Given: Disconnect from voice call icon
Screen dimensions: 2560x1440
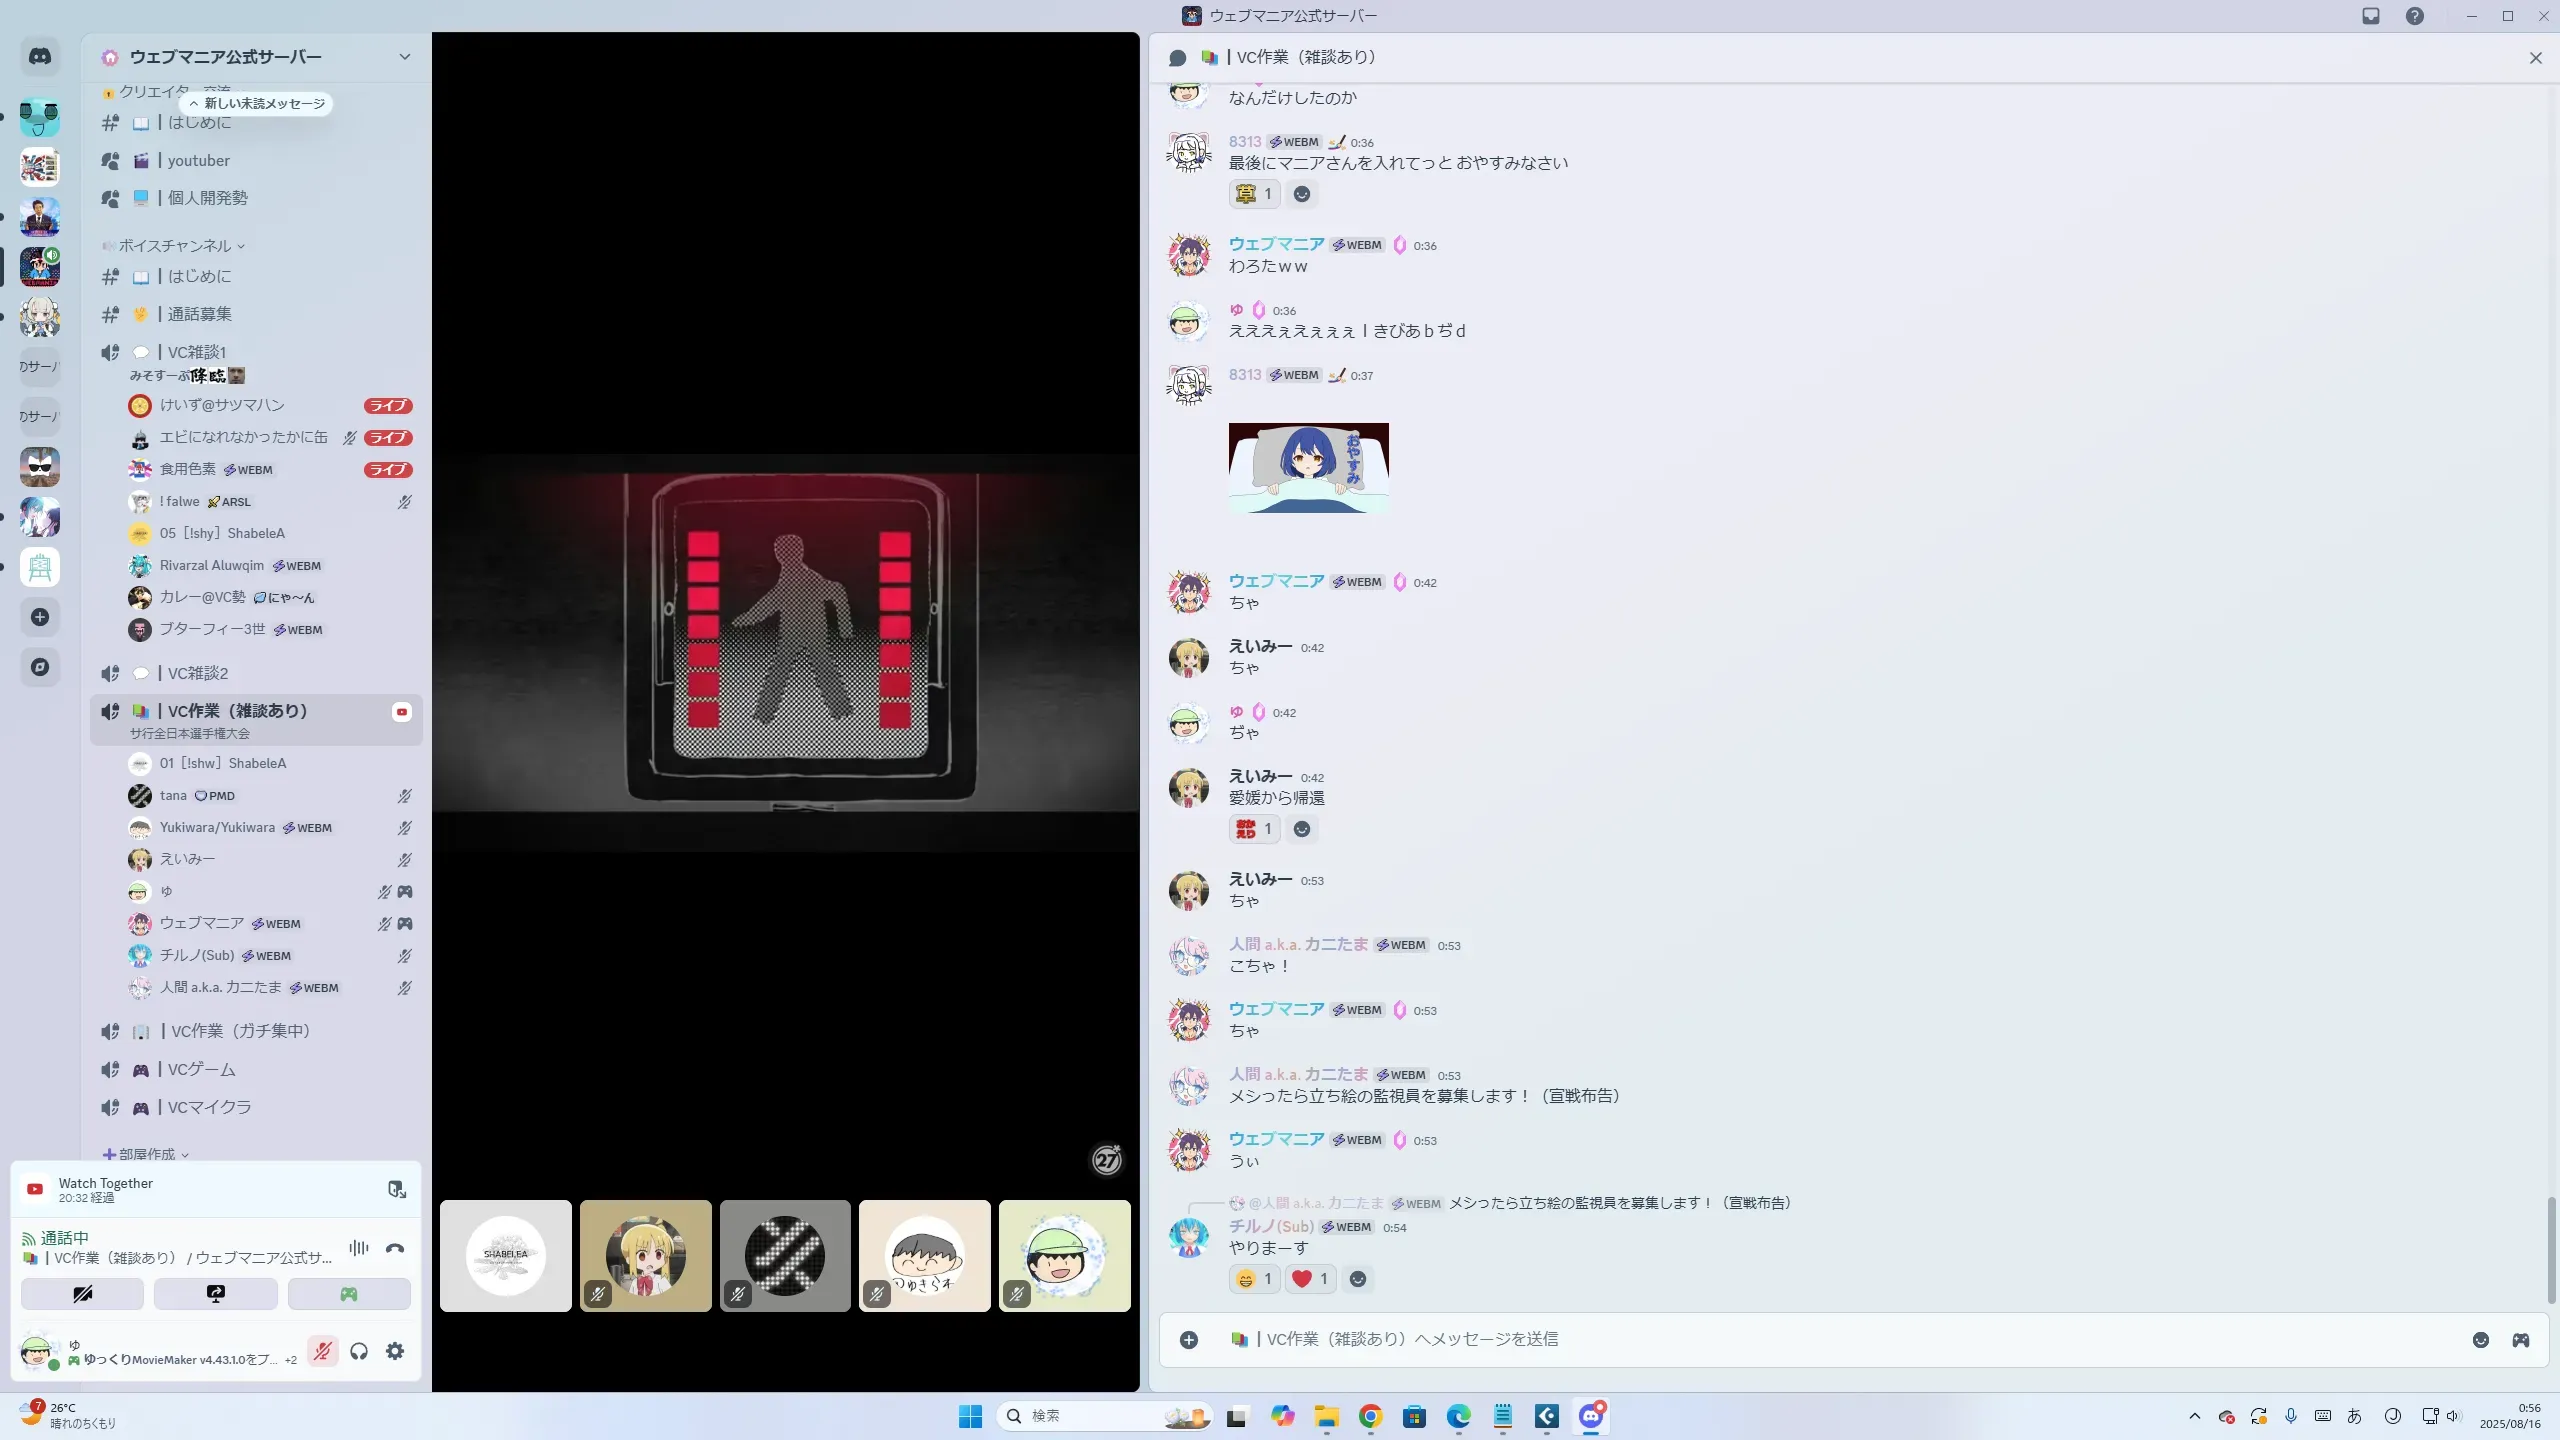Looking at the screenshot, I should coord(395,1248).
